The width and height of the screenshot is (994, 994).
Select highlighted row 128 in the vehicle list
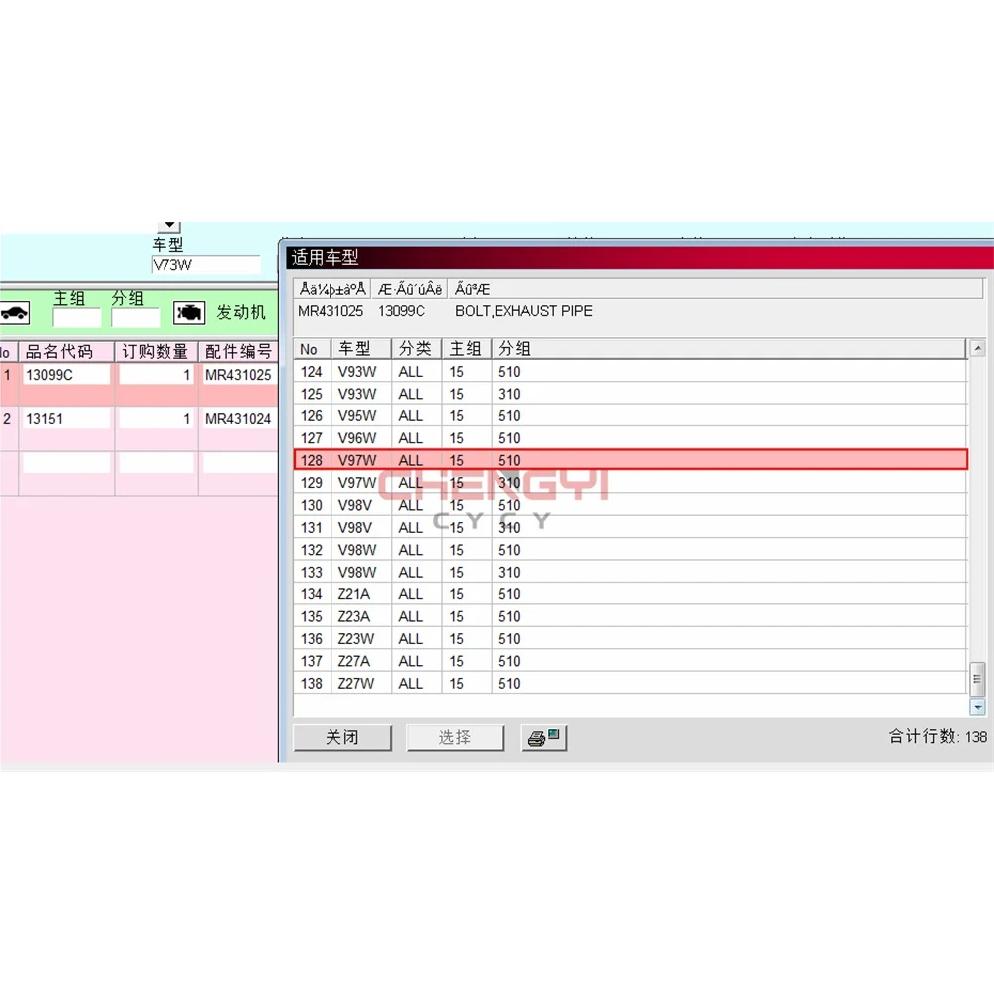tap(631, 460)
